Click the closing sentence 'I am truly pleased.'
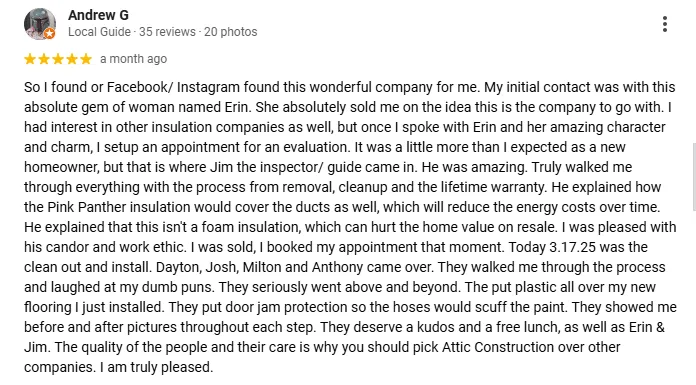696x385 pixels. coord(156,367)
